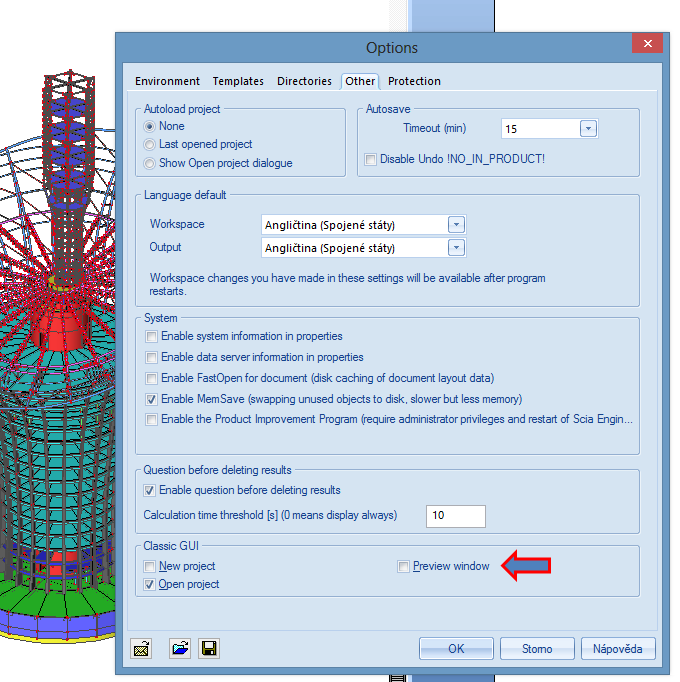Select the Last opened project radio button
The image size is (680, 682).
click(x=151, y=145)
